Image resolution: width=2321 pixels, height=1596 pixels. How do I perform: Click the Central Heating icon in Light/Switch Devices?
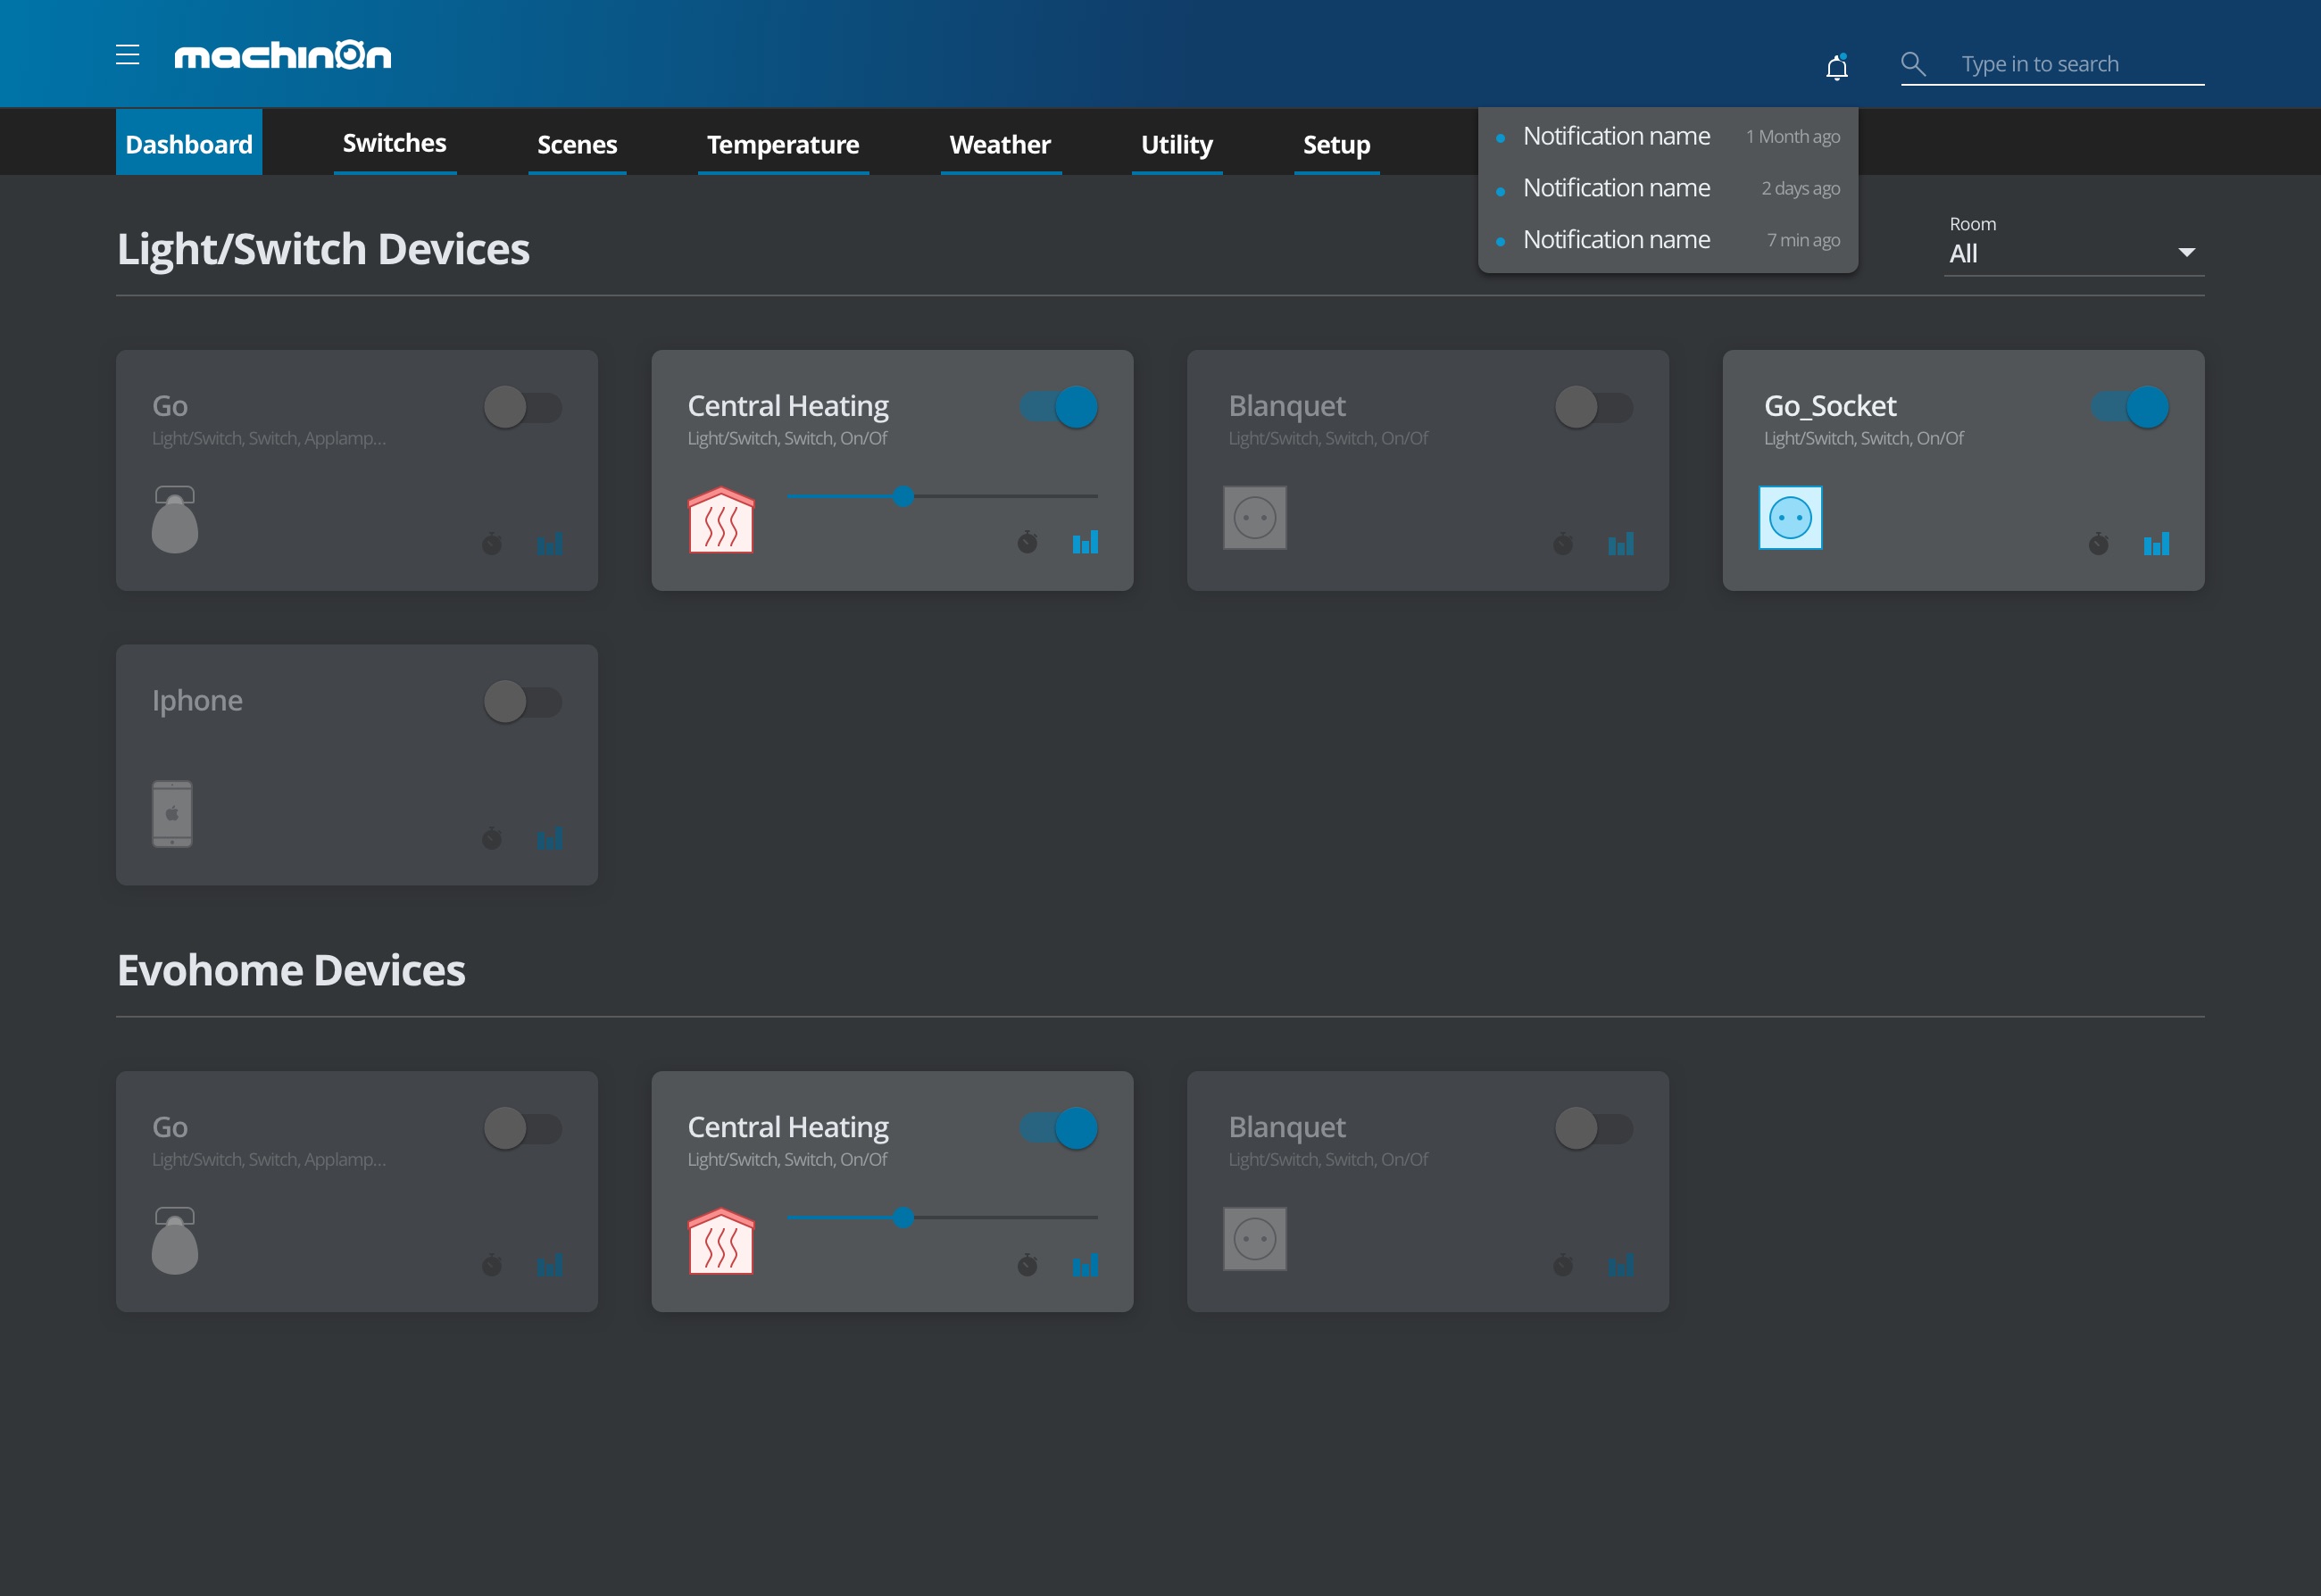(721, 519)
